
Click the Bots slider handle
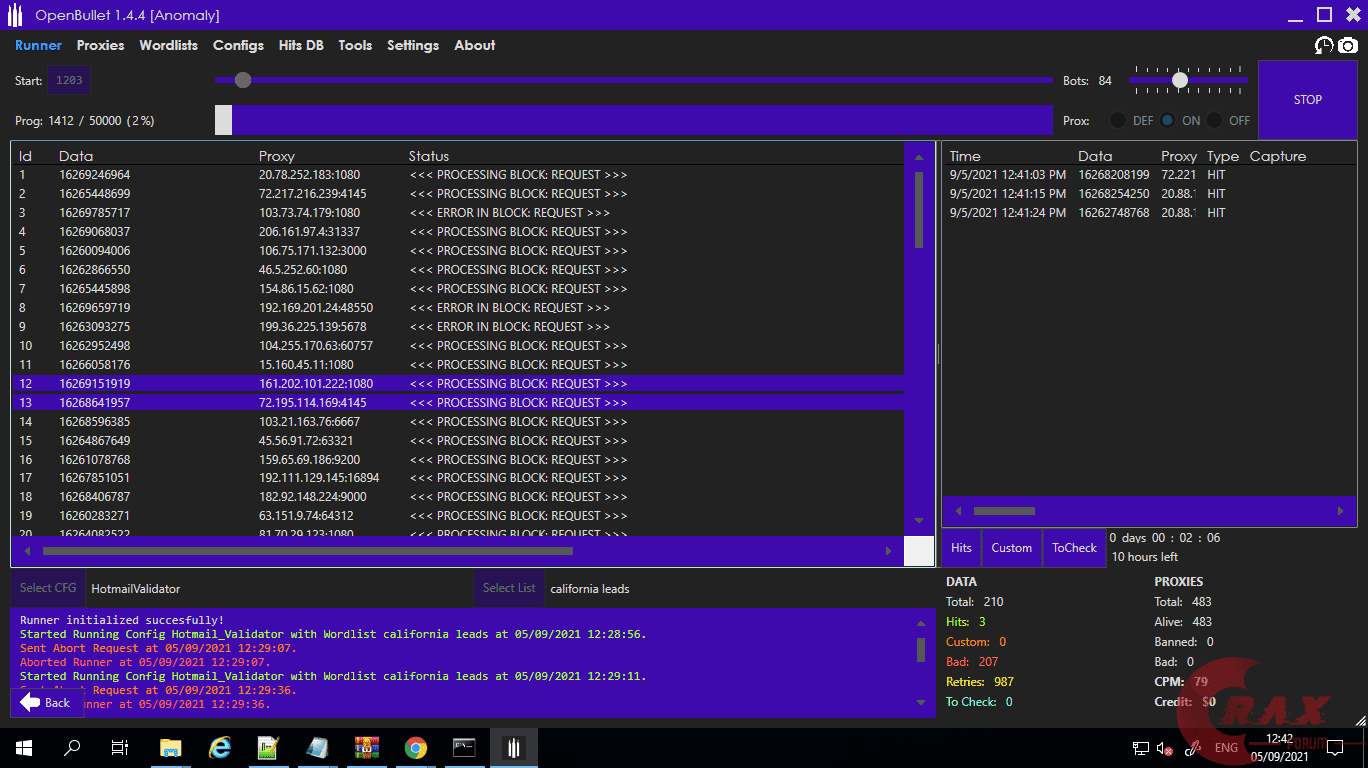1180,80
